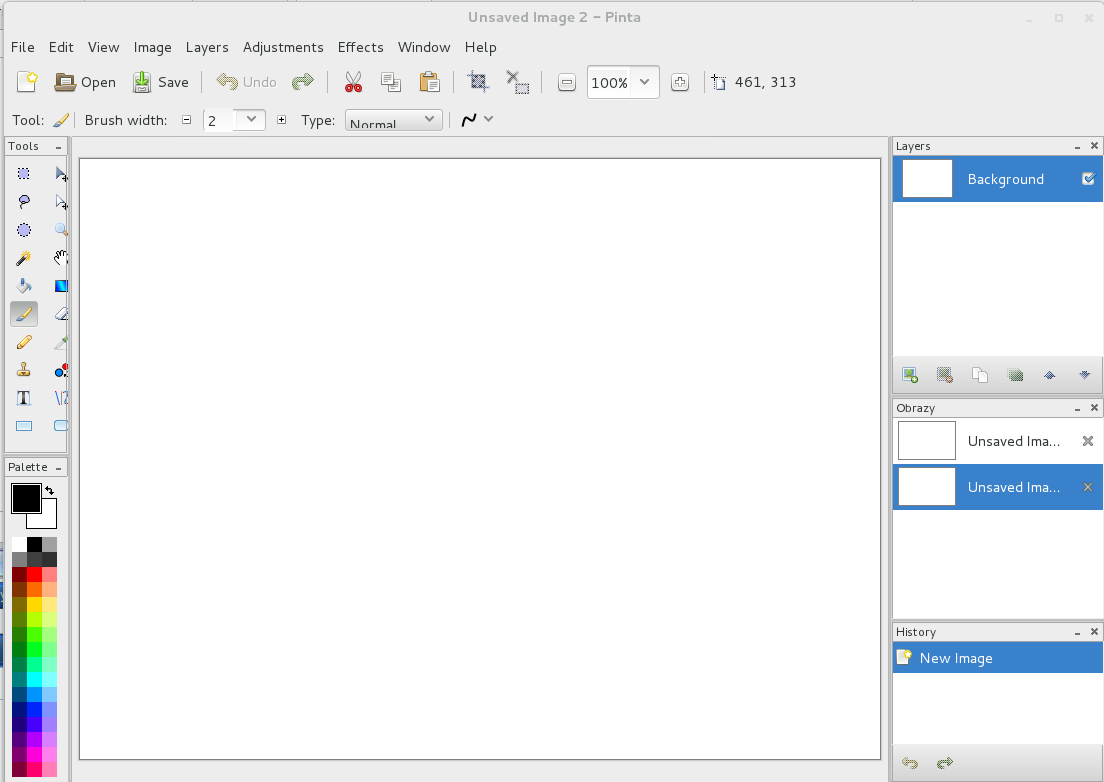Click the Crop to Selection icon
1104x782 pixels.
478,82
